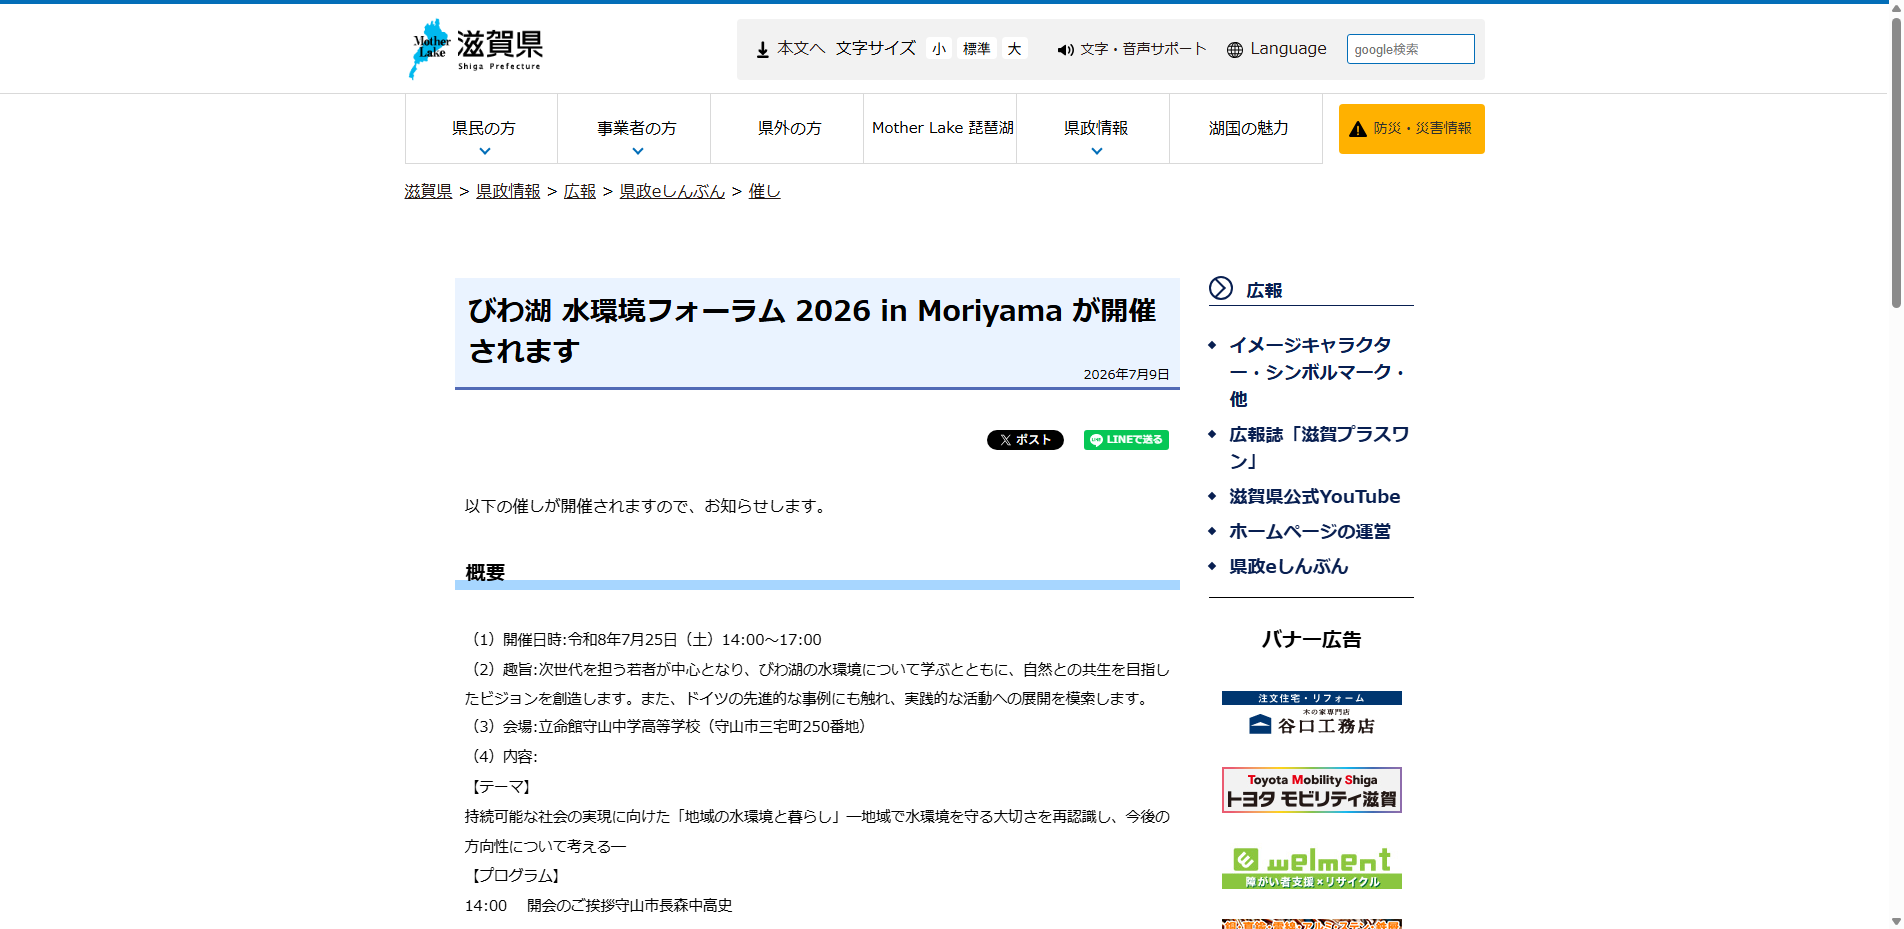
Task: Go to 広報 breadcrumb link
Action: 580,191
